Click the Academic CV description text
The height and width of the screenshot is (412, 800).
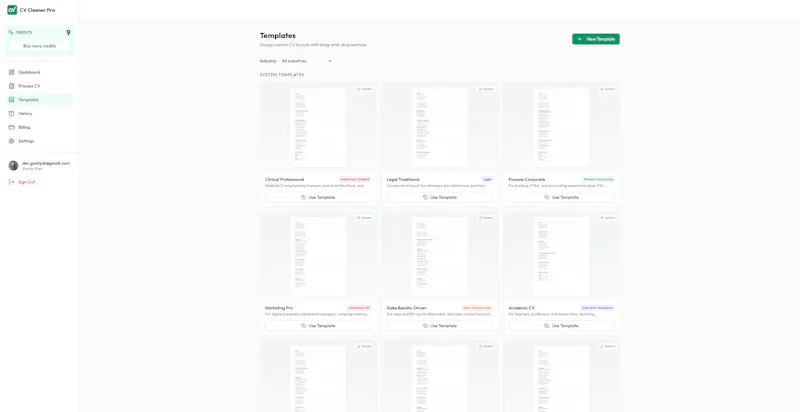[553, 314]
